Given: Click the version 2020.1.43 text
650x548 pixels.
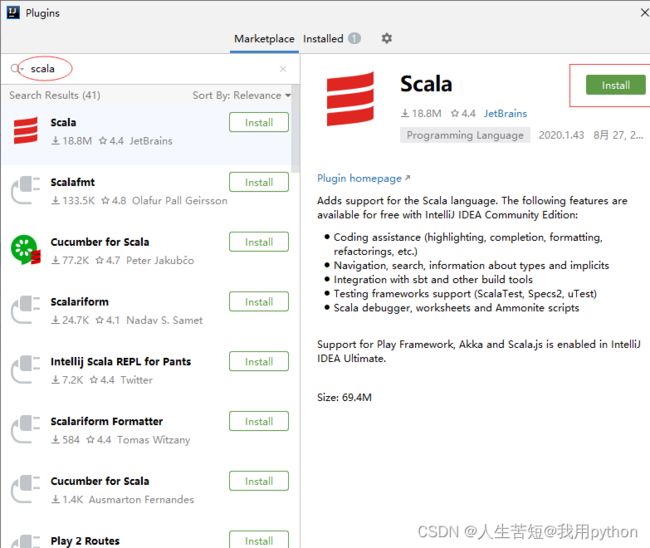Looking at the screenshot, I should (561, 135).
